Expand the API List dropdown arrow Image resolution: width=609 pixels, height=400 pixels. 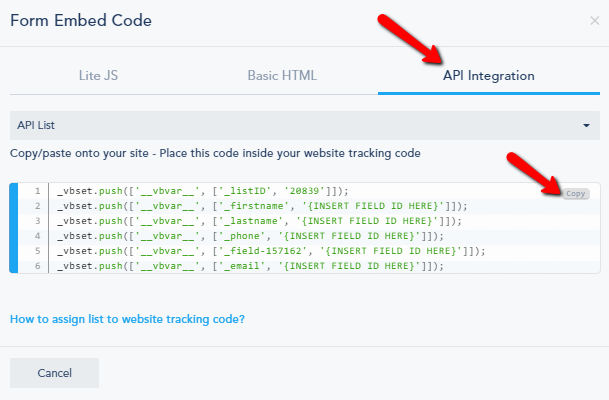[586, 126]
